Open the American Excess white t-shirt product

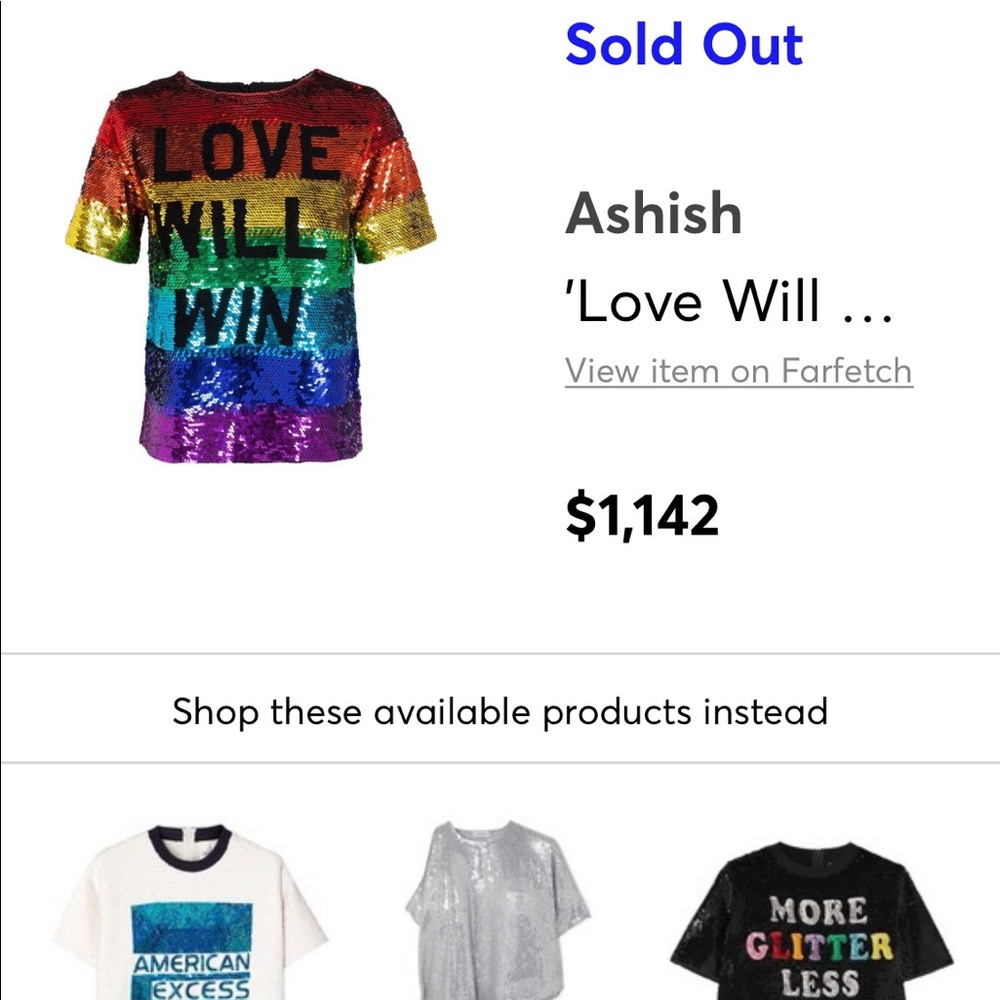click(191, 911)
